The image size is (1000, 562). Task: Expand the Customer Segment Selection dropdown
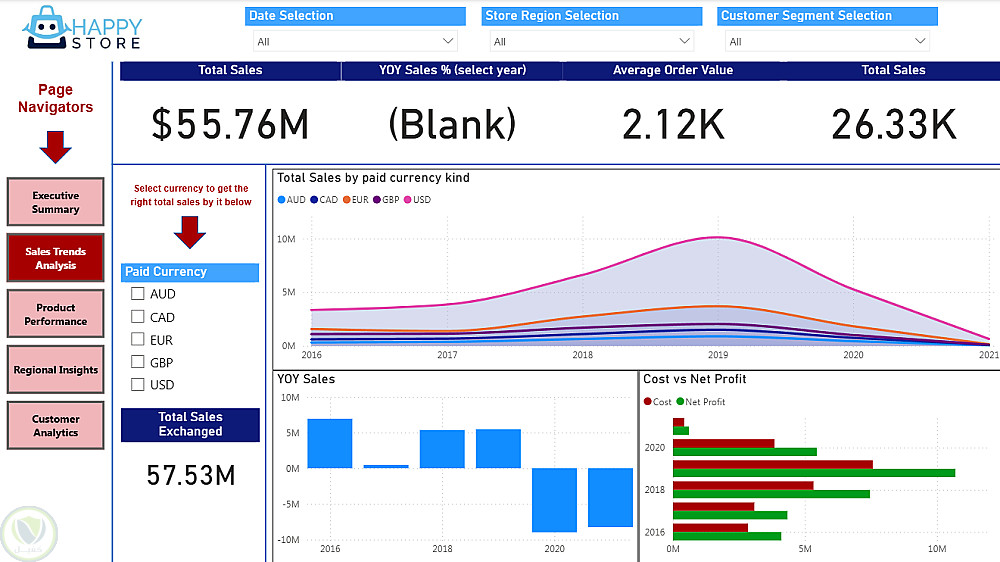point(827,41)
